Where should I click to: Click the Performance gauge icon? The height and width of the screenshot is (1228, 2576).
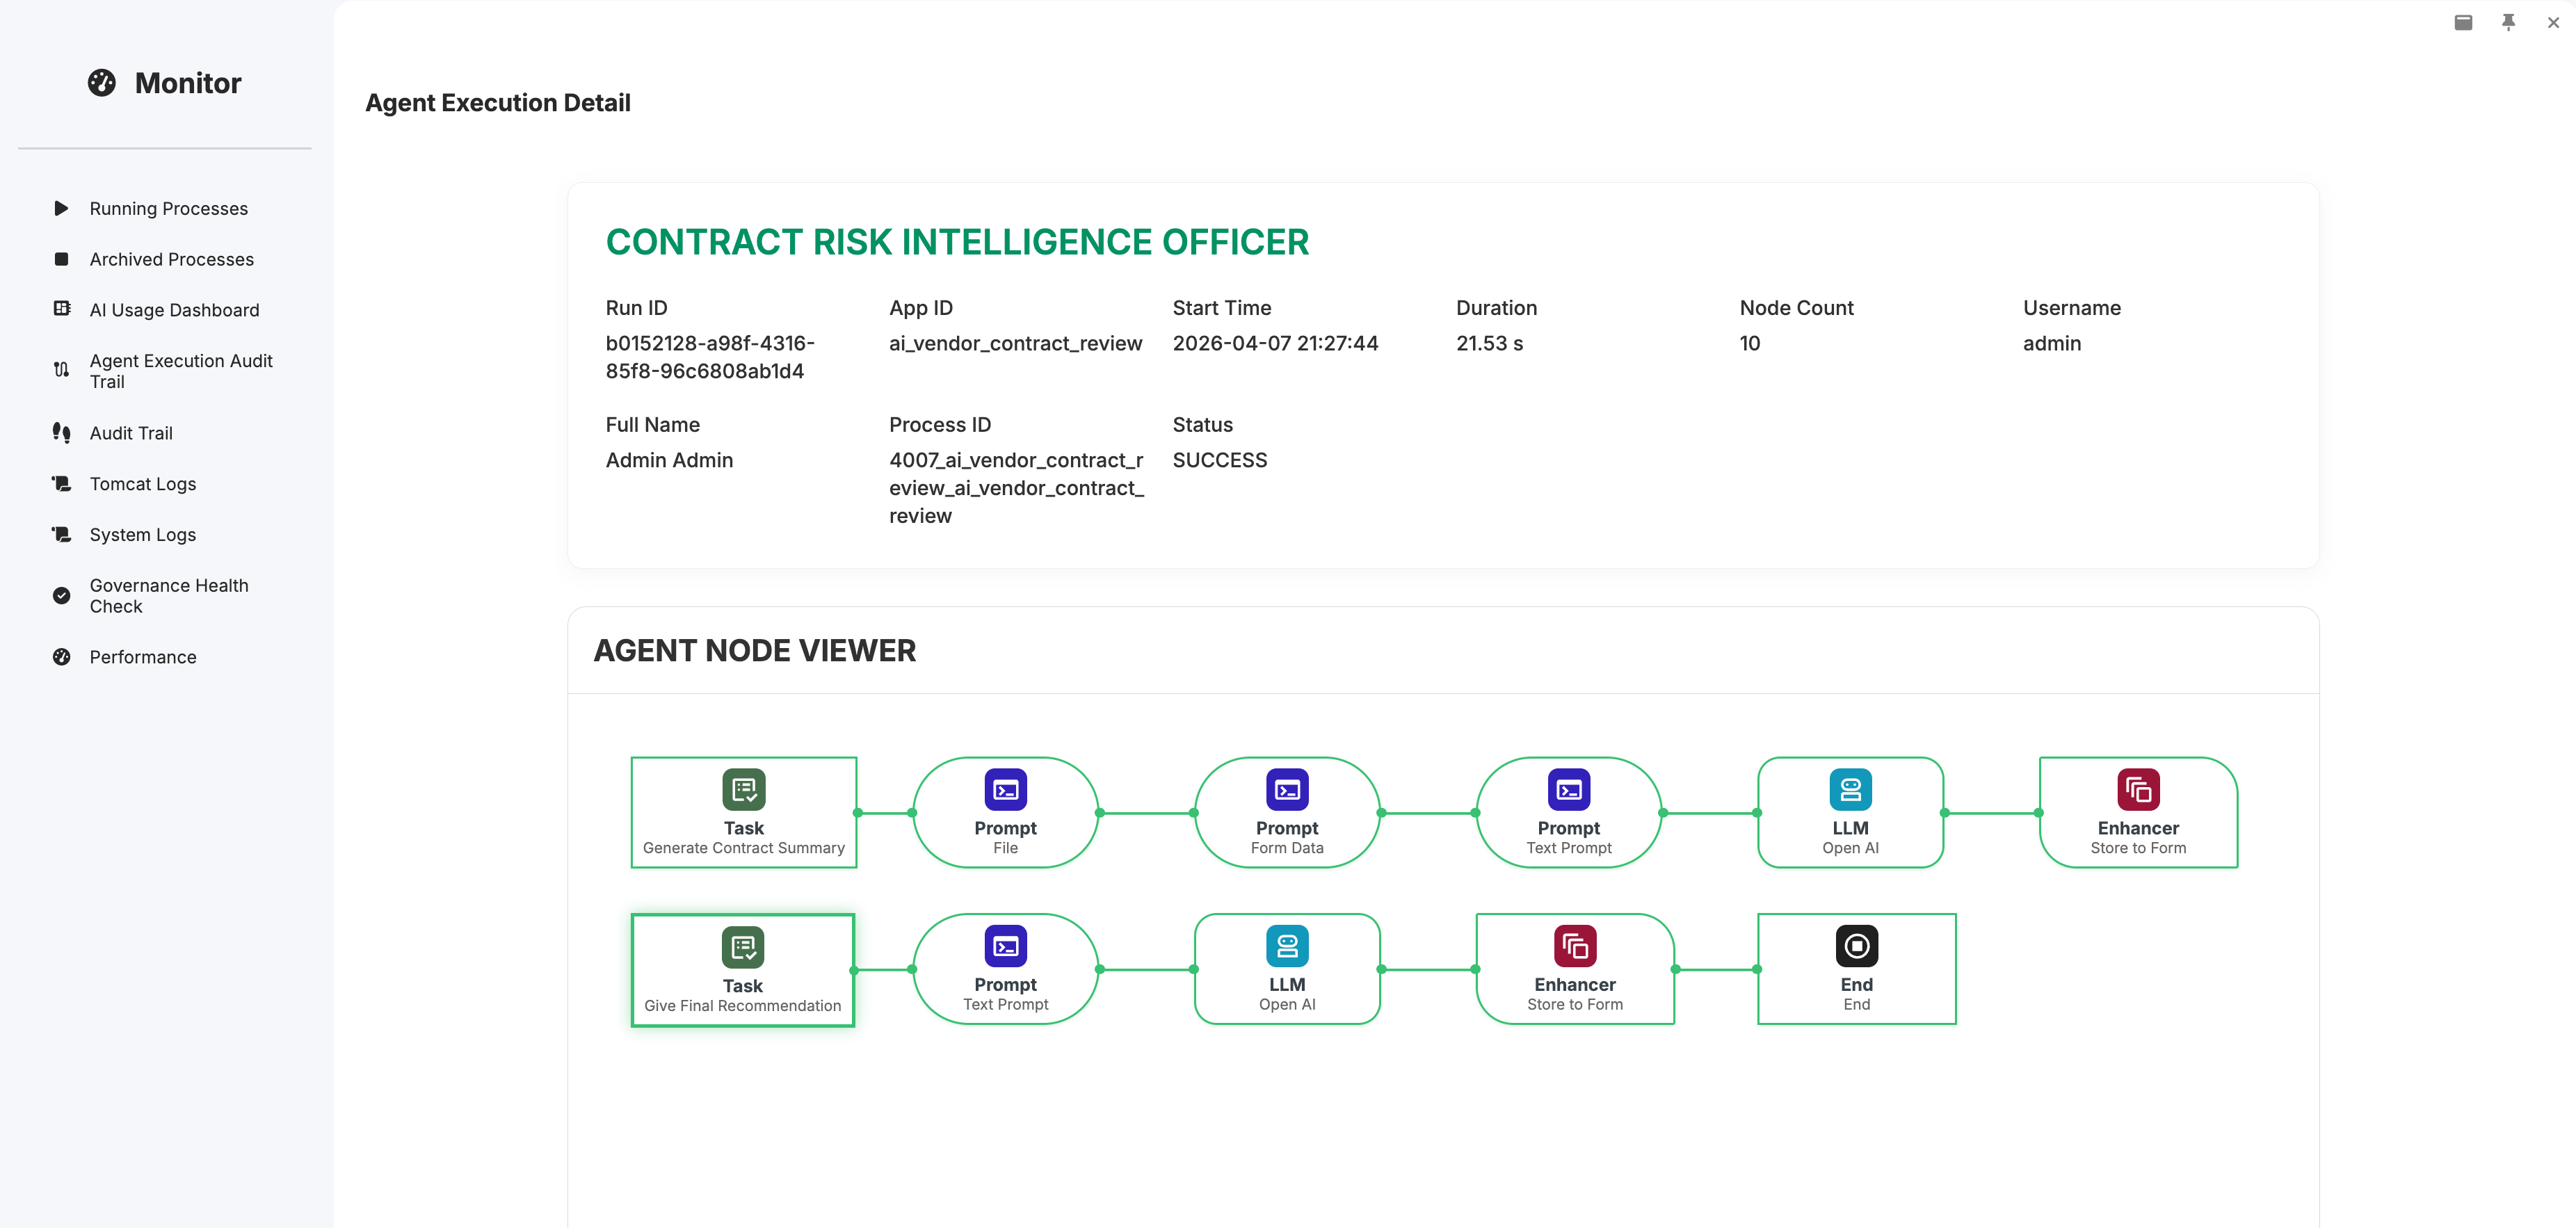pyautogui.click(x=61, y=657)
